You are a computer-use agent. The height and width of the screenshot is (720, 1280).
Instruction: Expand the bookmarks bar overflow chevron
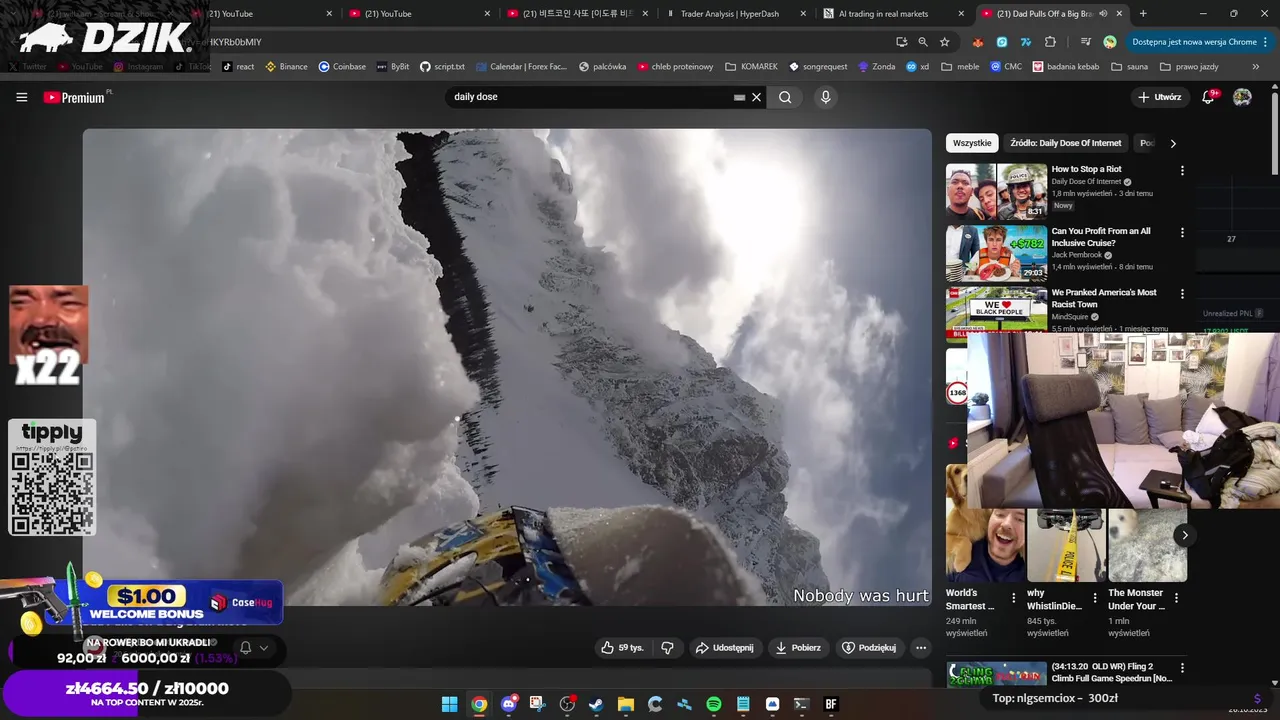tap(1256, 66)
